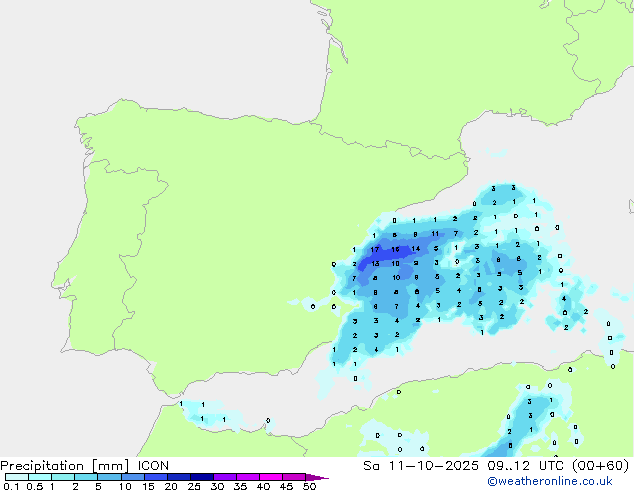Click the 'ICON' model name label
This screenshot has height=490, width=634.
click(x=153, y=466)
